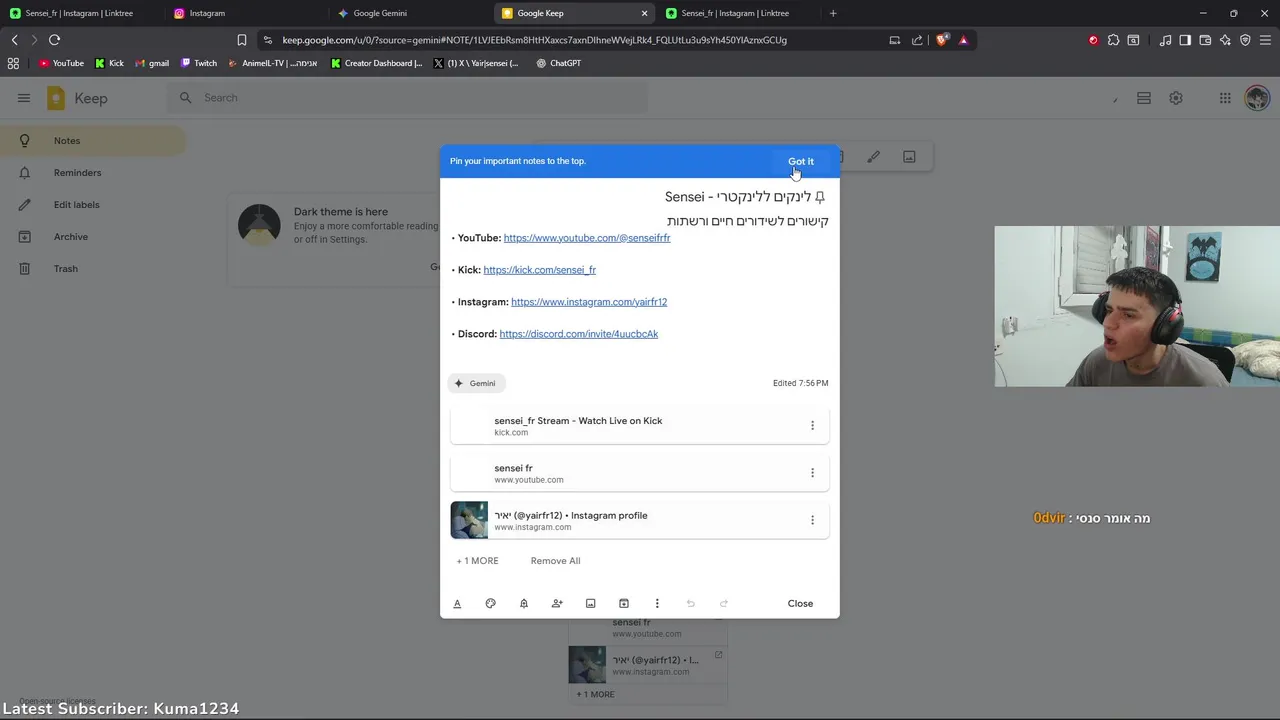The image size is (1280, 720).
Task: Add an image to the note
Action: [x=590, y=603]
